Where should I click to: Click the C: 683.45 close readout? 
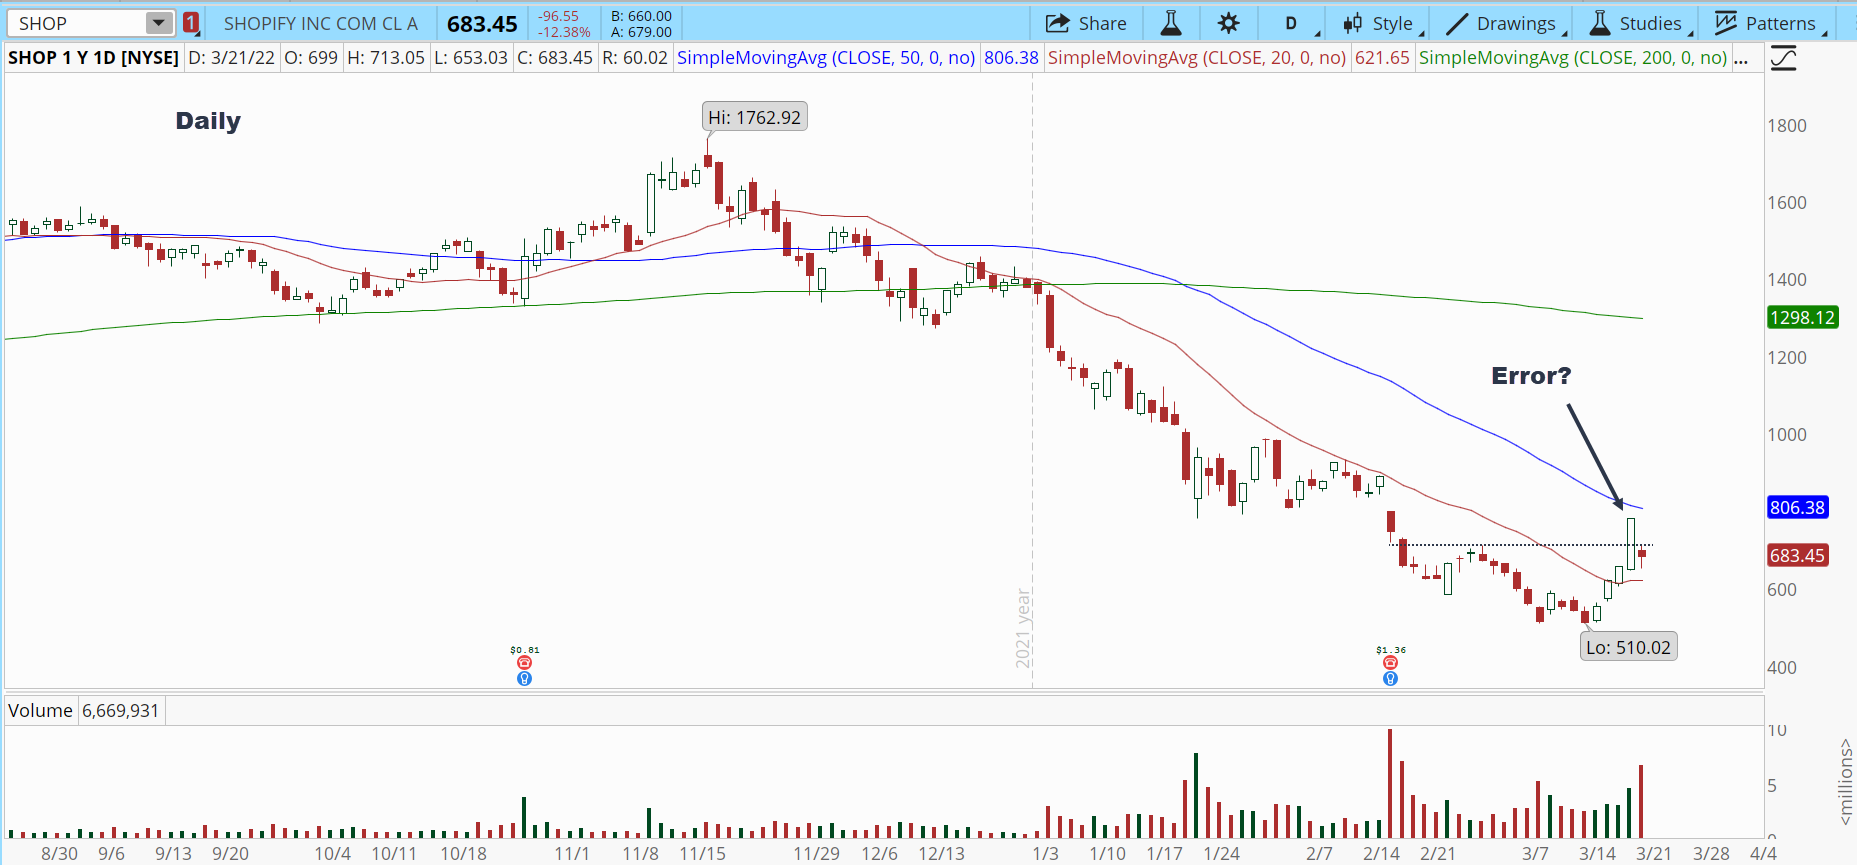tap(555, 58)
